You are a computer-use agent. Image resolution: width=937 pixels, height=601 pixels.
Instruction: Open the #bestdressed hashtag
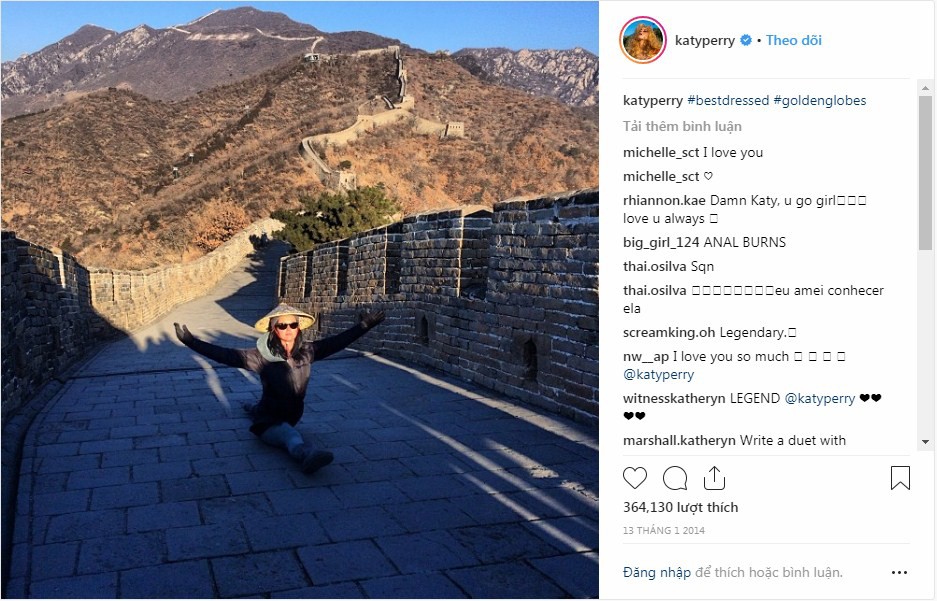(x=728, y=100)
